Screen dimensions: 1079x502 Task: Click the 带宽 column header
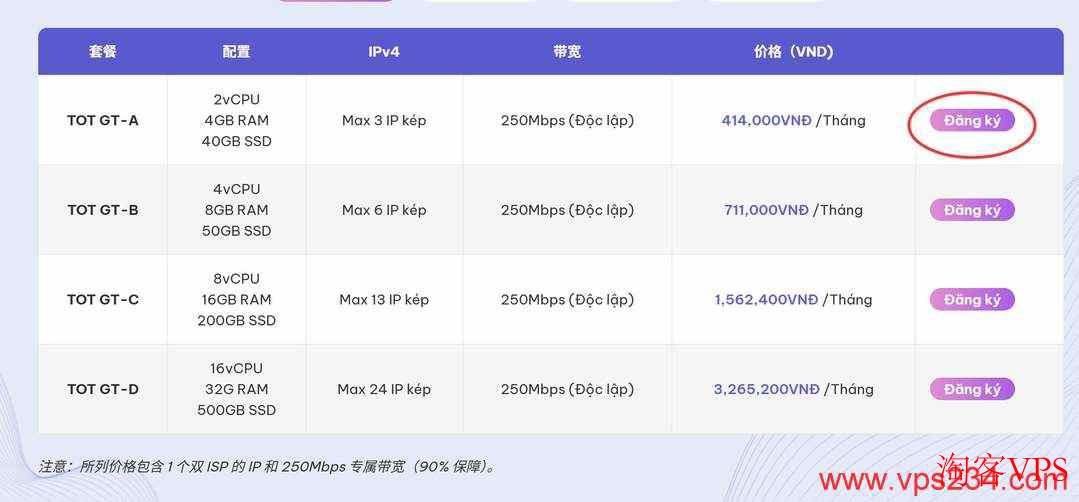coord(567,51)
